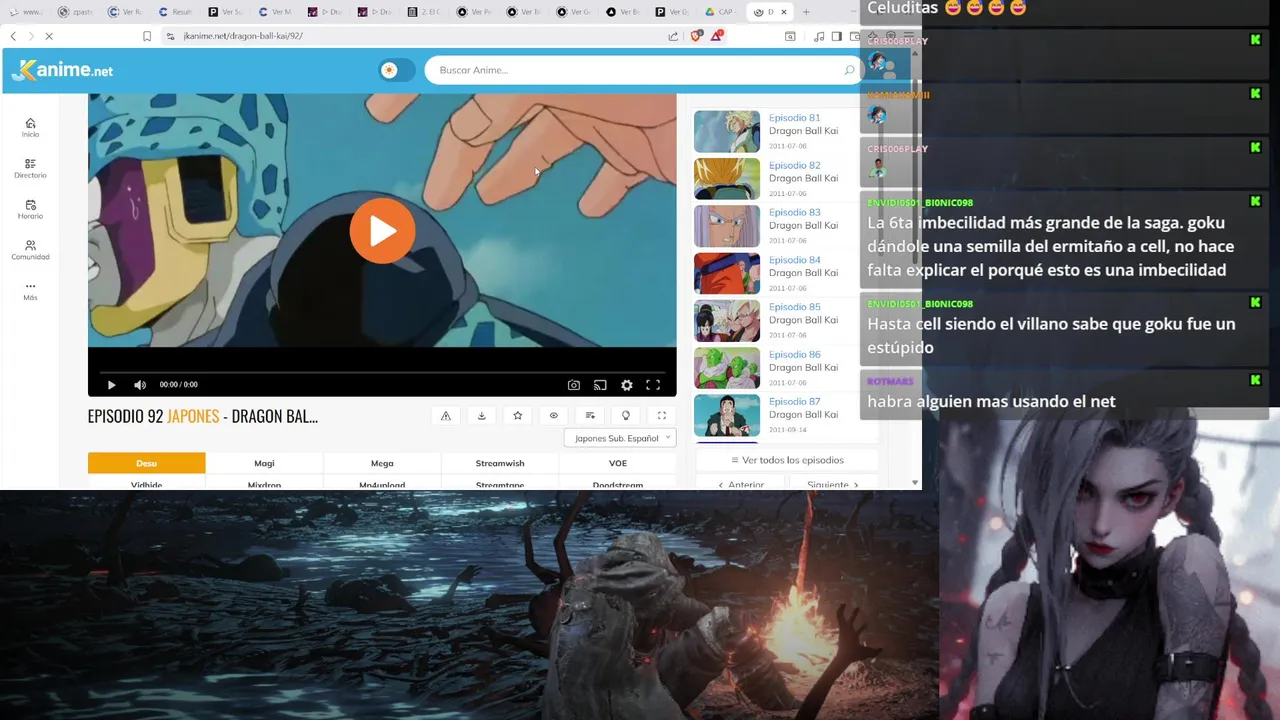Go to Inicio in the sidebar

[x=30, y=127]
